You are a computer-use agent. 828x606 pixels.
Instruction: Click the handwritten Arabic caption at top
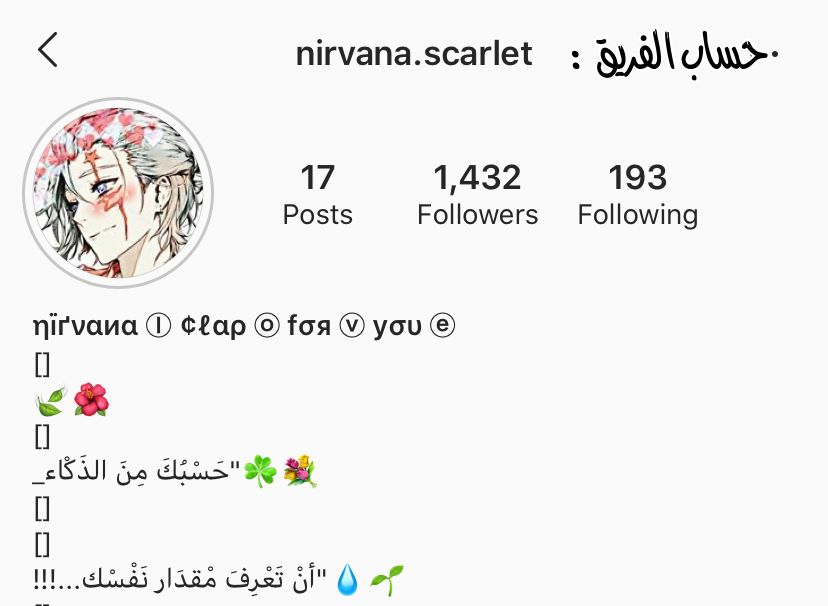pyautogui.click(x=675, y=53)
